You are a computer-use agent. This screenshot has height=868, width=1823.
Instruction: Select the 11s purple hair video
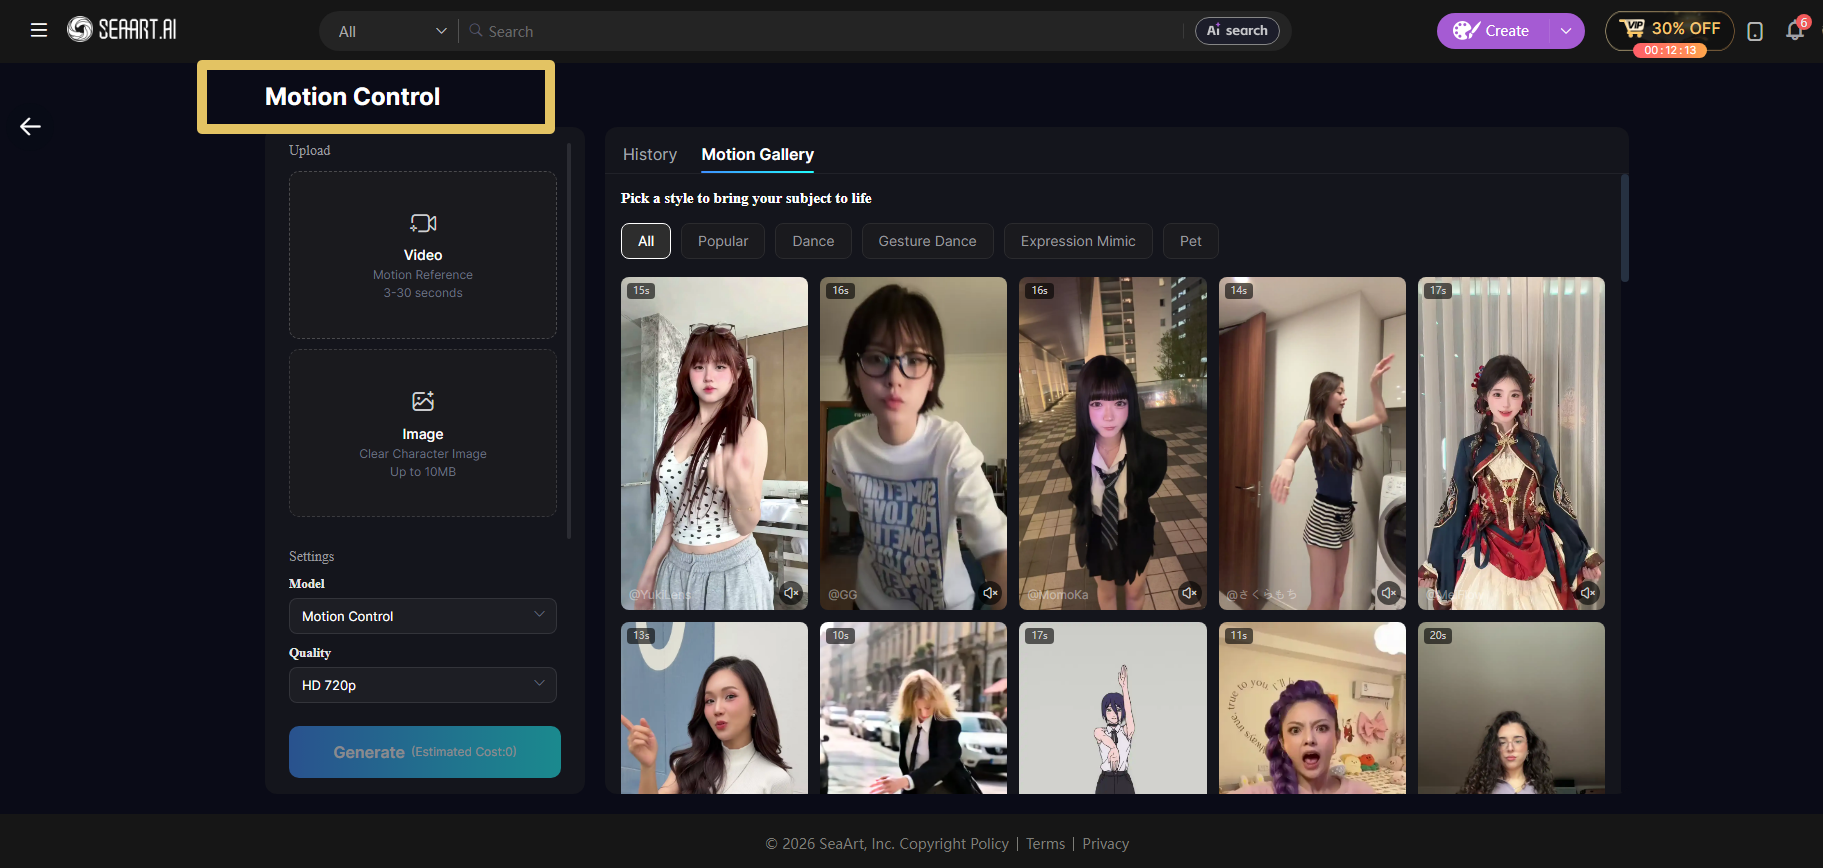click(x=1312, y=708)
